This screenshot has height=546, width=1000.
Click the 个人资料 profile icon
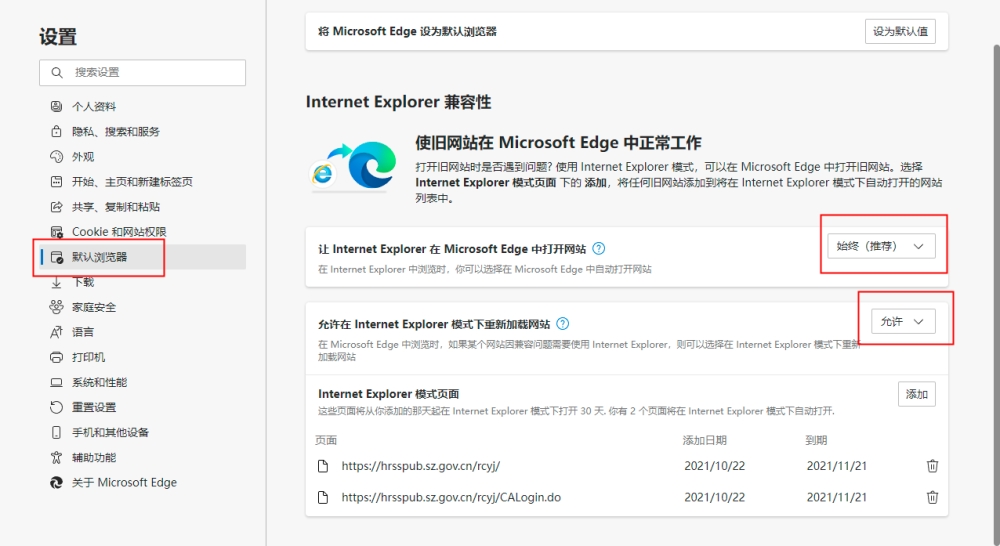pos(56,106)
